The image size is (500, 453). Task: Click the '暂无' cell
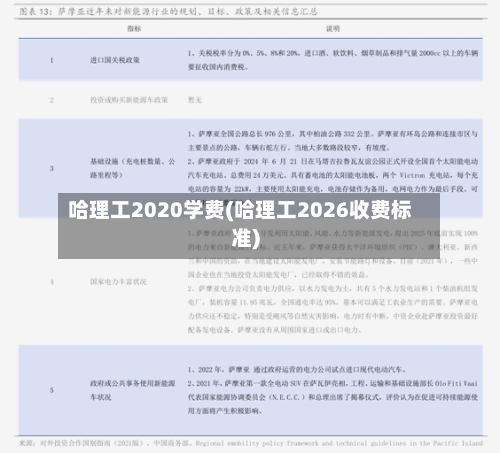point(195,100)
